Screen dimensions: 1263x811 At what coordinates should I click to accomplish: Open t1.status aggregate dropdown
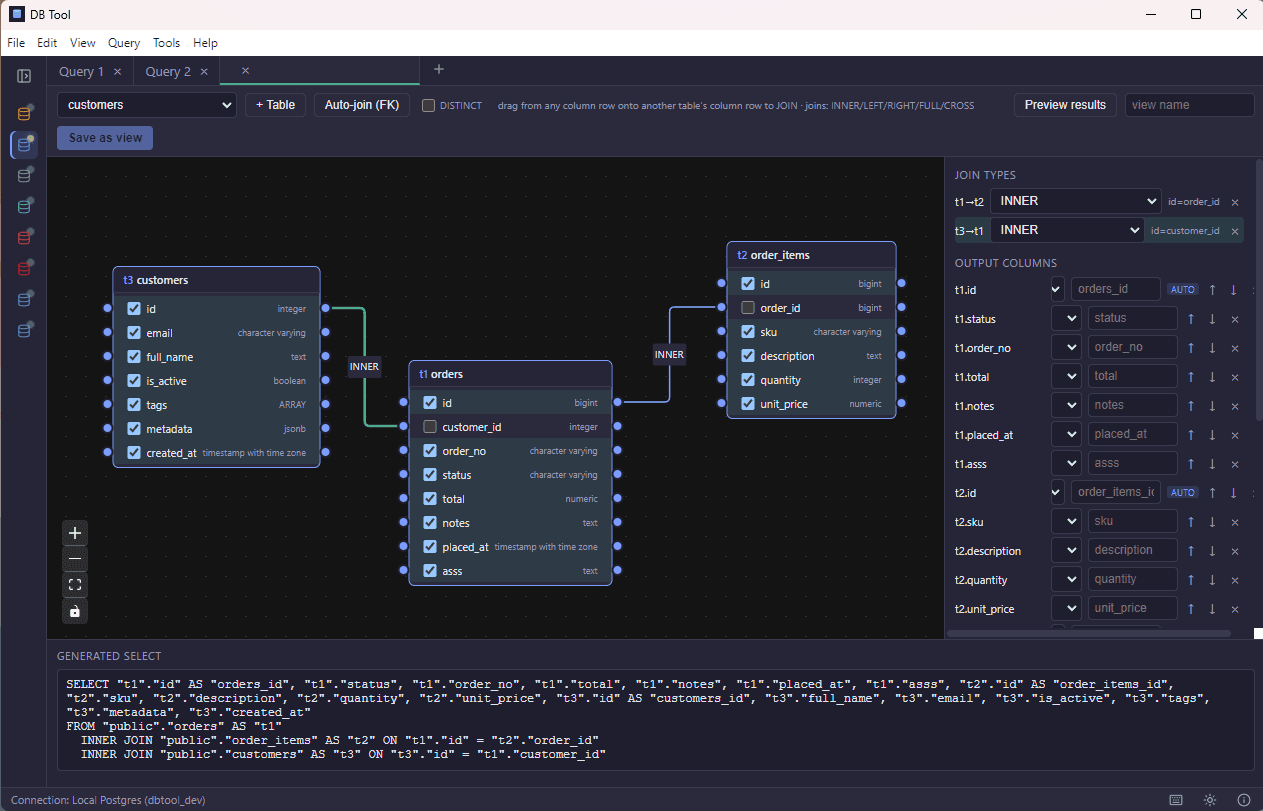click(x=1067, y=319)
